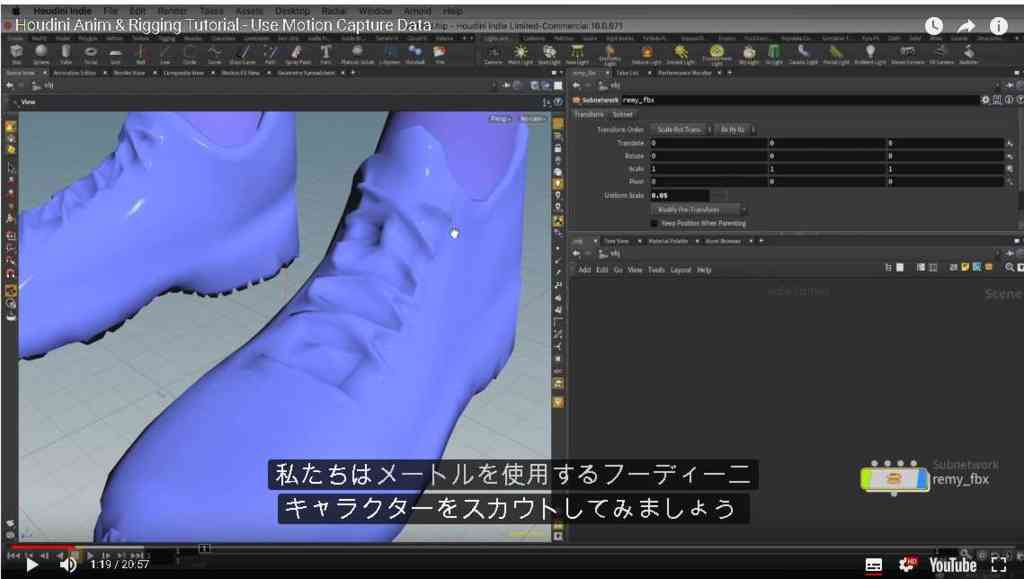Select the Box shelf tool
This screenshot has height=579, width=1024.
pos(16,54)
